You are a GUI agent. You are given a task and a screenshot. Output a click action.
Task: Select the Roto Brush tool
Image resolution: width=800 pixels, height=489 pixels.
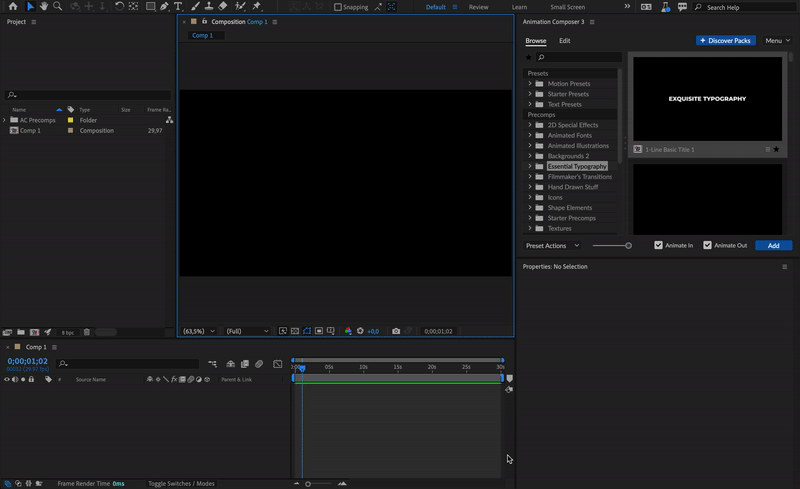(240, 7)
